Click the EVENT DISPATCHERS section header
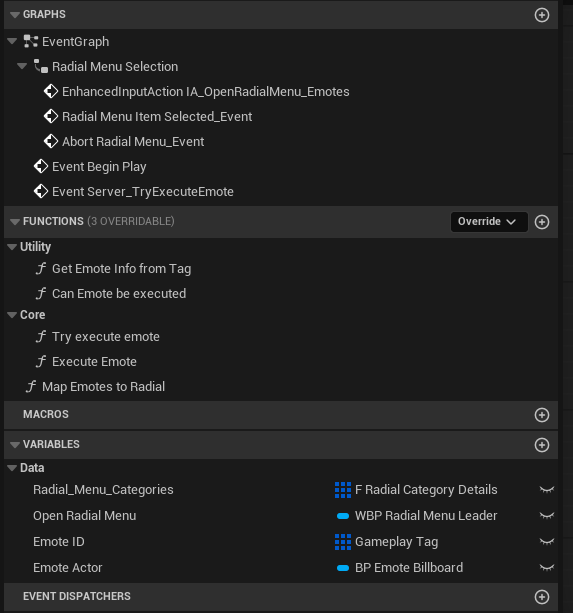The width and height of the screenshot is (573, 613). [281, 597]
